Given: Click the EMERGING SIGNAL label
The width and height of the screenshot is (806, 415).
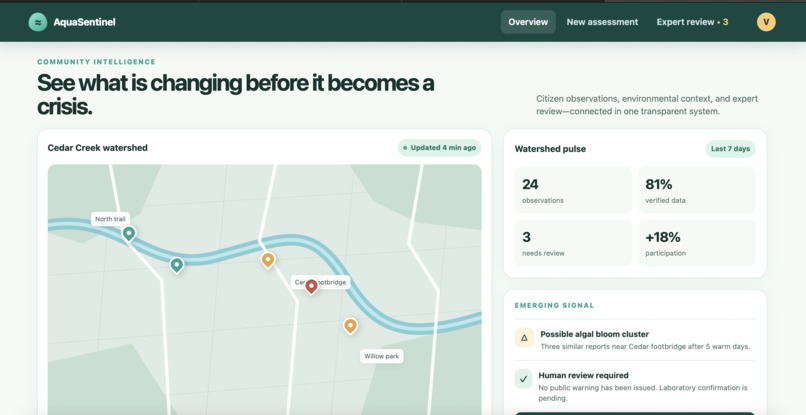Looking at the screenshot, I should point(554,305).
